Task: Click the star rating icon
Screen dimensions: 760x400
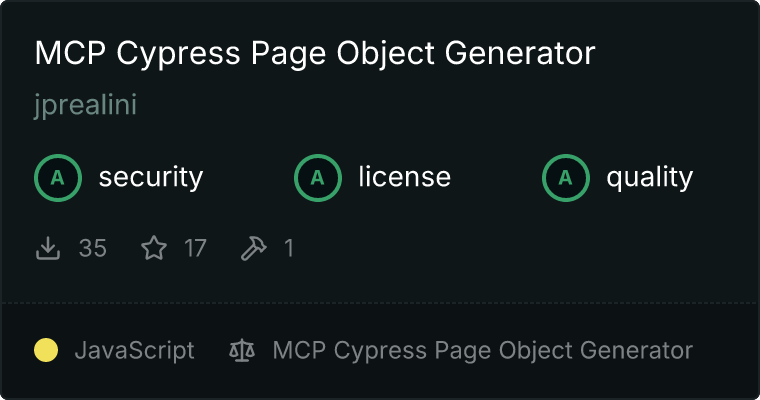Action: coord(154,248)
